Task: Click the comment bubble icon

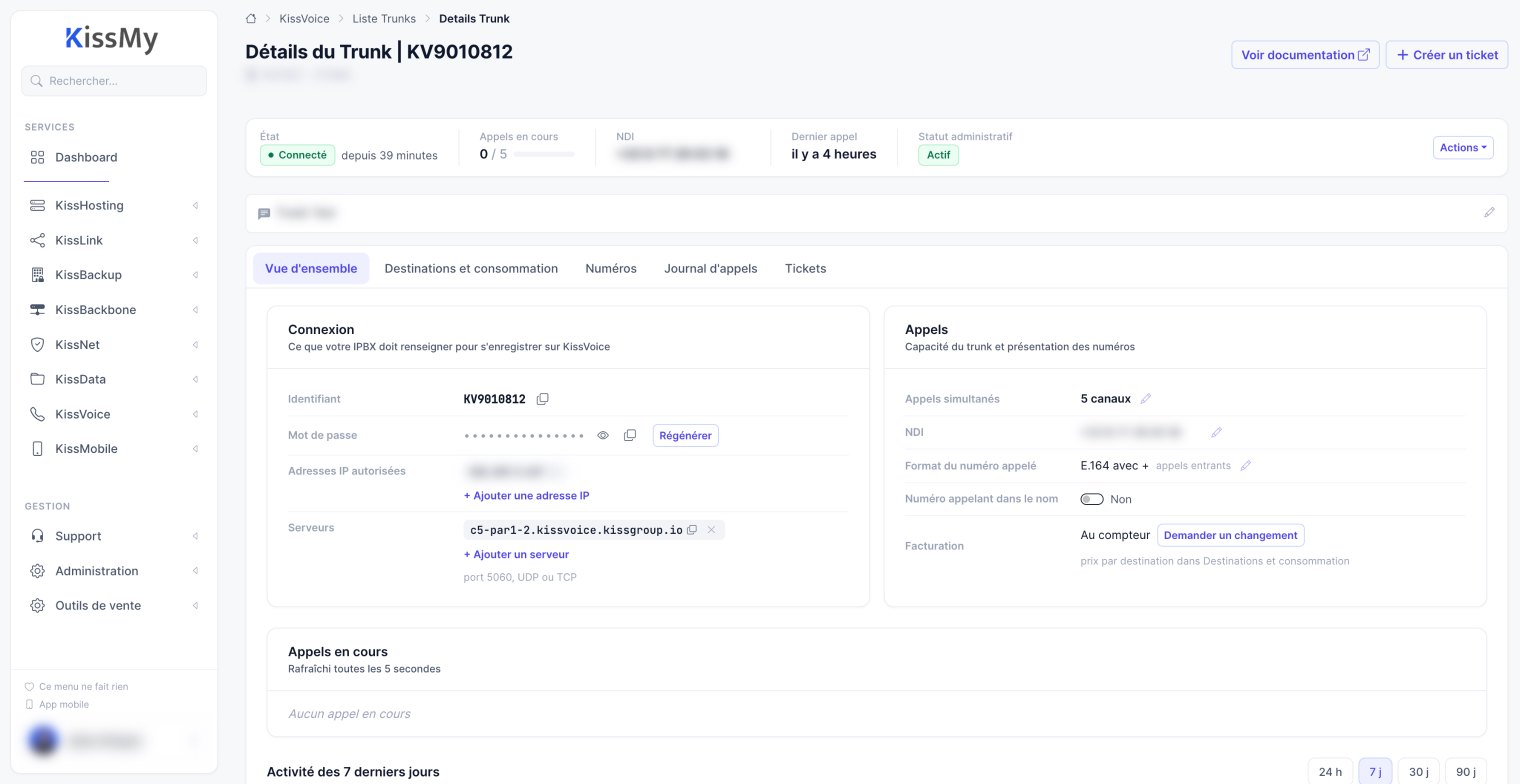Action: [264, 214]
